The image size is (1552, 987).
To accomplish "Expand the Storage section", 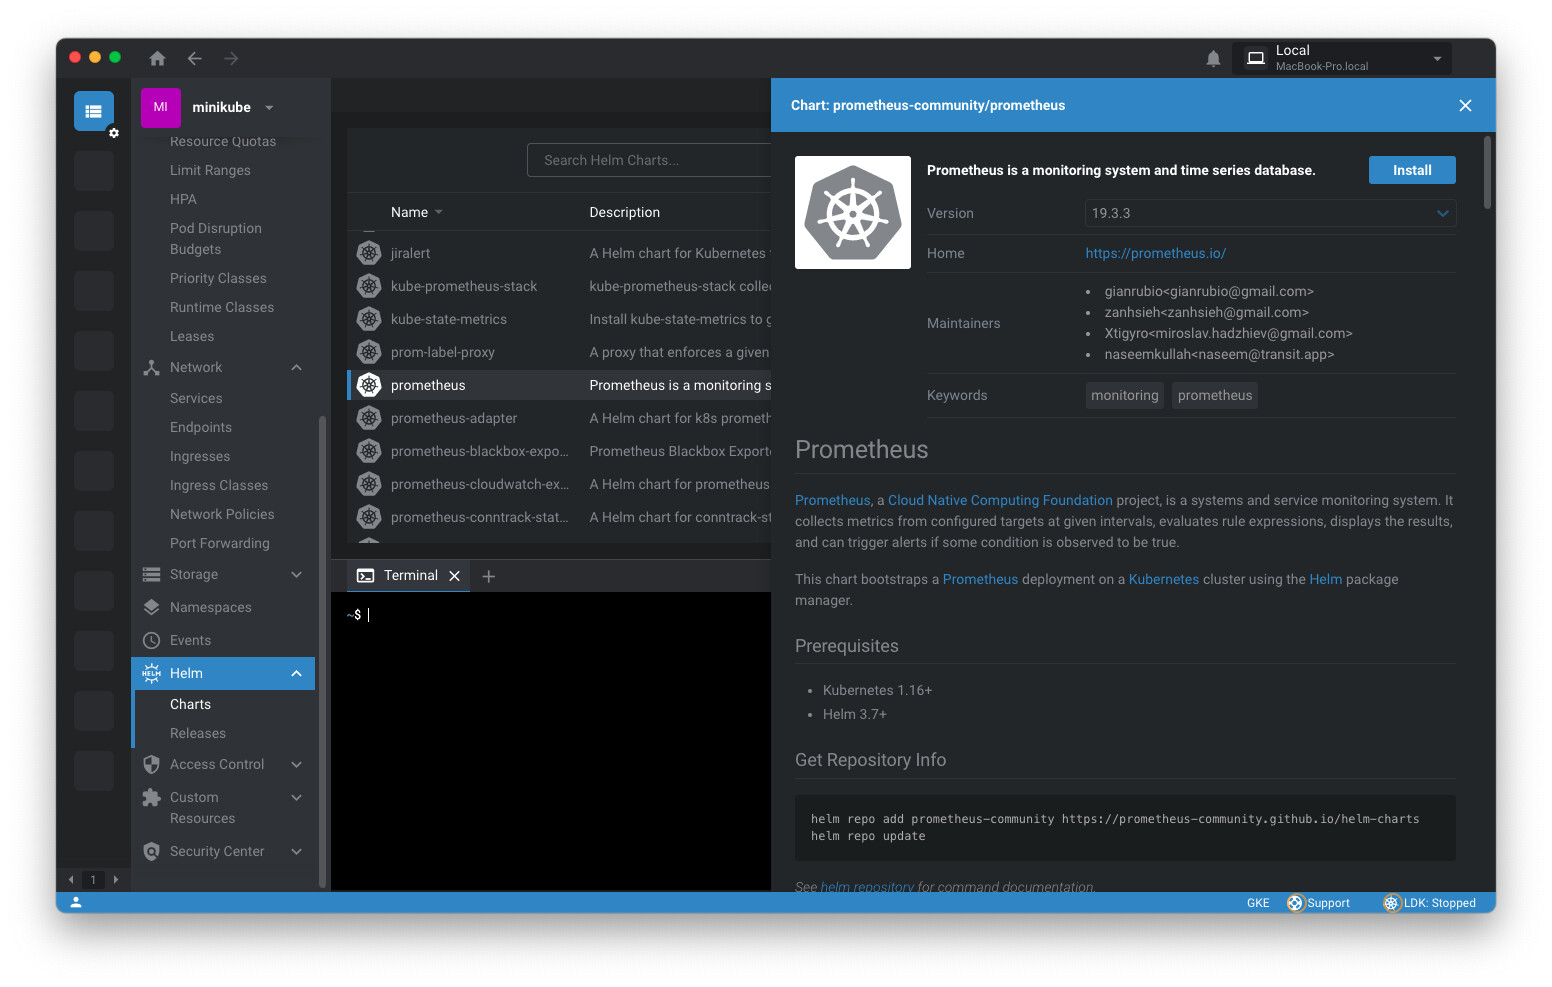I will [x=296, y=574].
